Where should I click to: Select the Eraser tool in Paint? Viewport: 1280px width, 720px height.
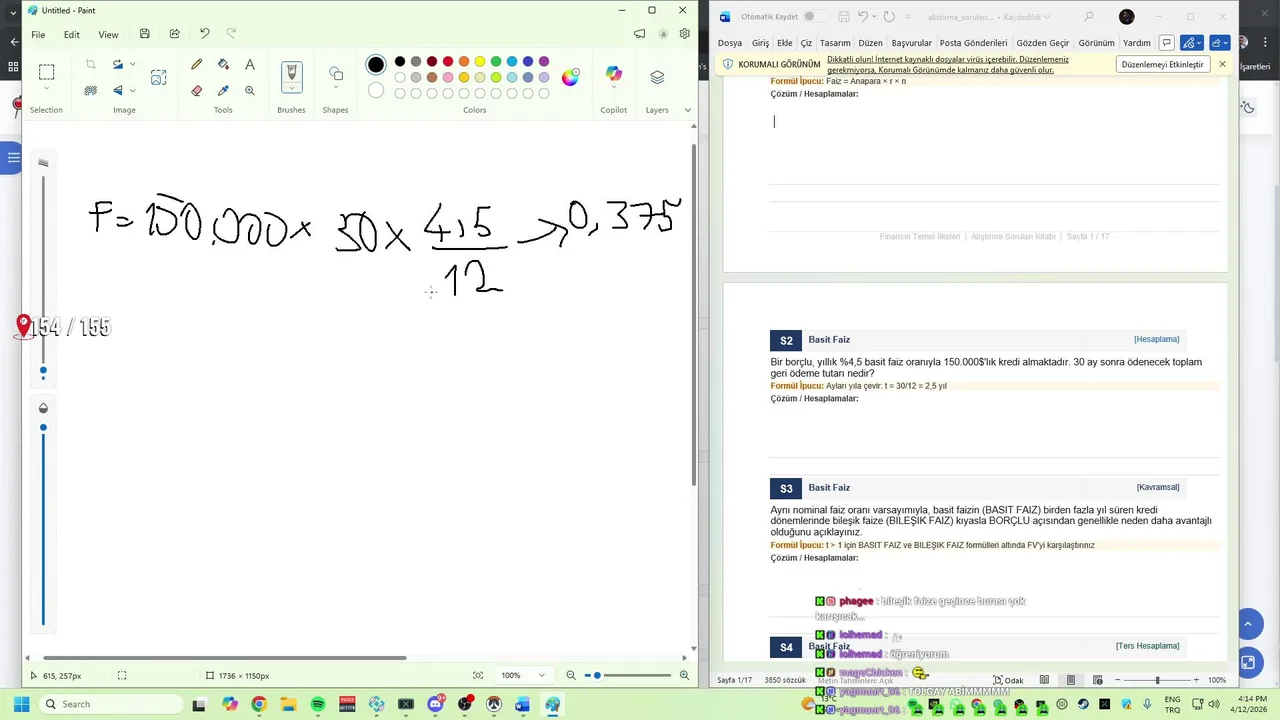[x=197, y=90]
